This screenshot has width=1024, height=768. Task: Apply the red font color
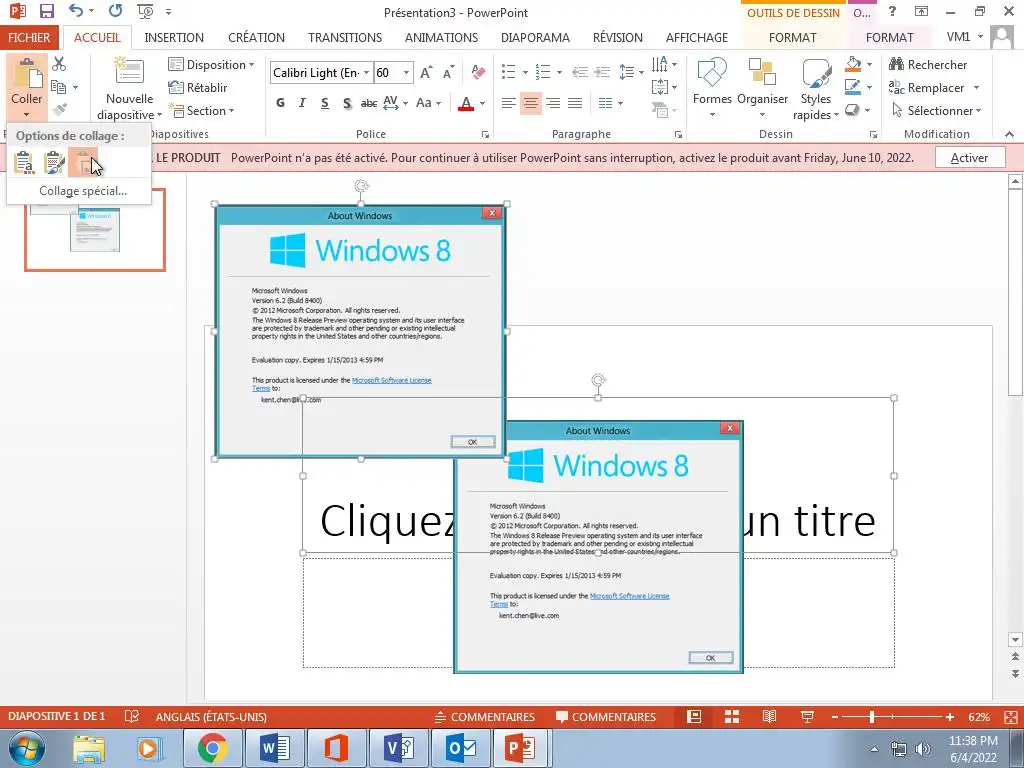tap(466, 103)
